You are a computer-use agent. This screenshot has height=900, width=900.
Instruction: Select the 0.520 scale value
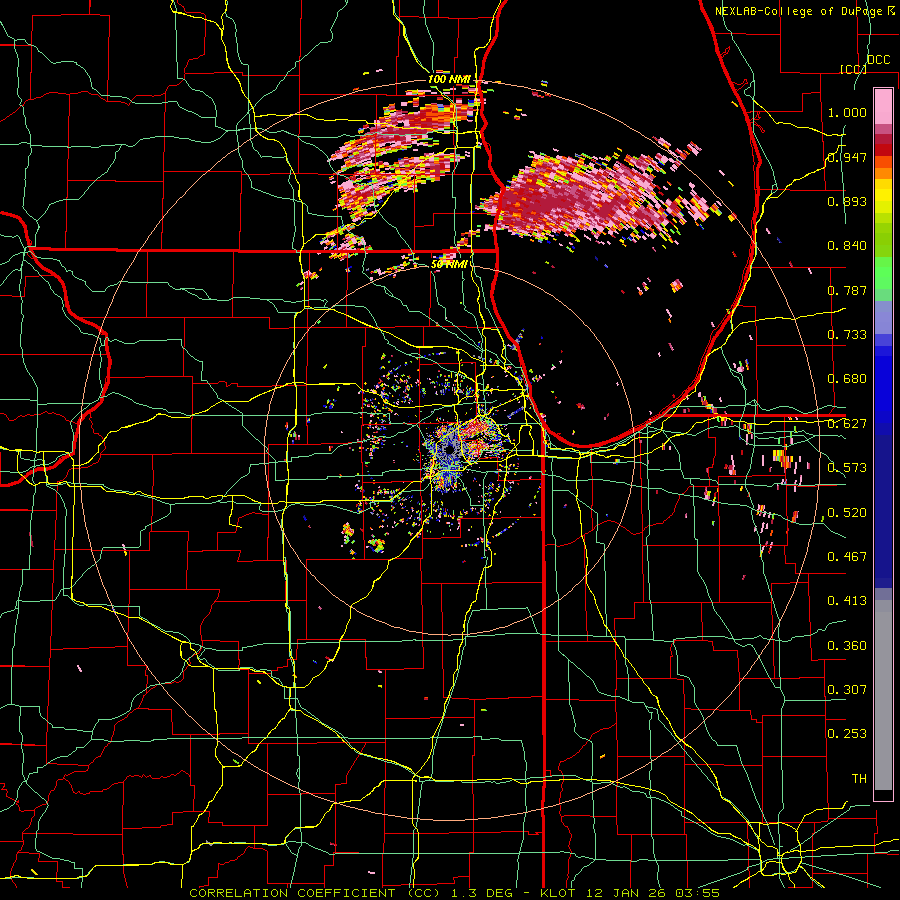847,513
